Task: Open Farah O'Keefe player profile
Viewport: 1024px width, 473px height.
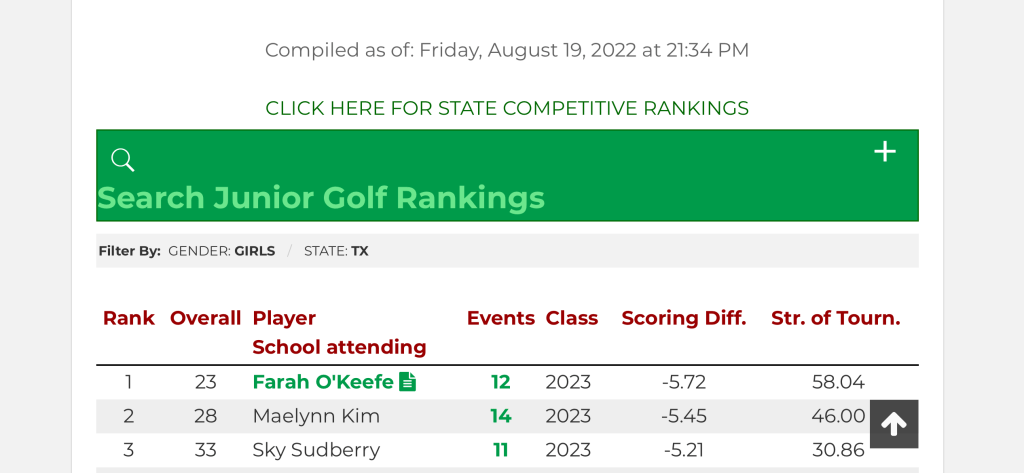Action: coord(322,382)
